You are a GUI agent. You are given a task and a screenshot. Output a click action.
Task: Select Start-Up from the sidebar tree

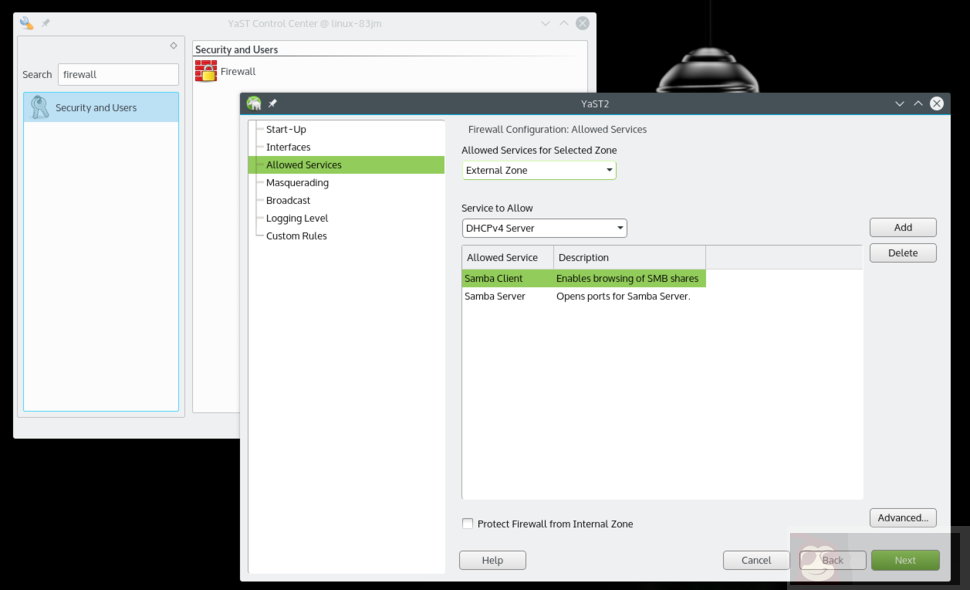(x=286, y=128)
